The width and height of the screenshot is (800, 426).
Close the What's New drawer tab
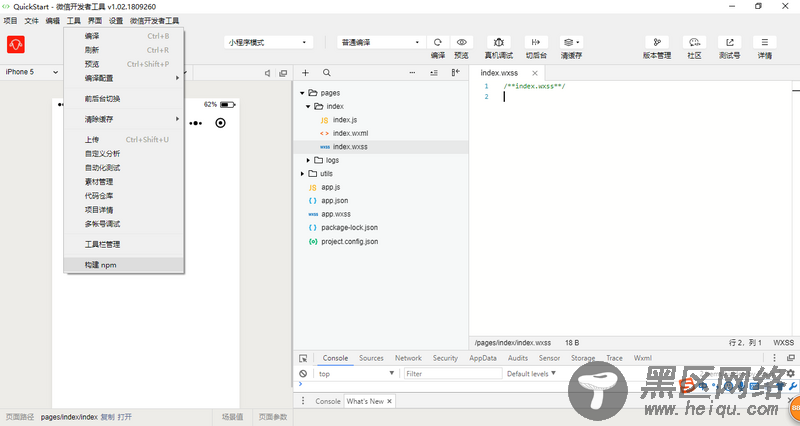[x=389, y=402]
